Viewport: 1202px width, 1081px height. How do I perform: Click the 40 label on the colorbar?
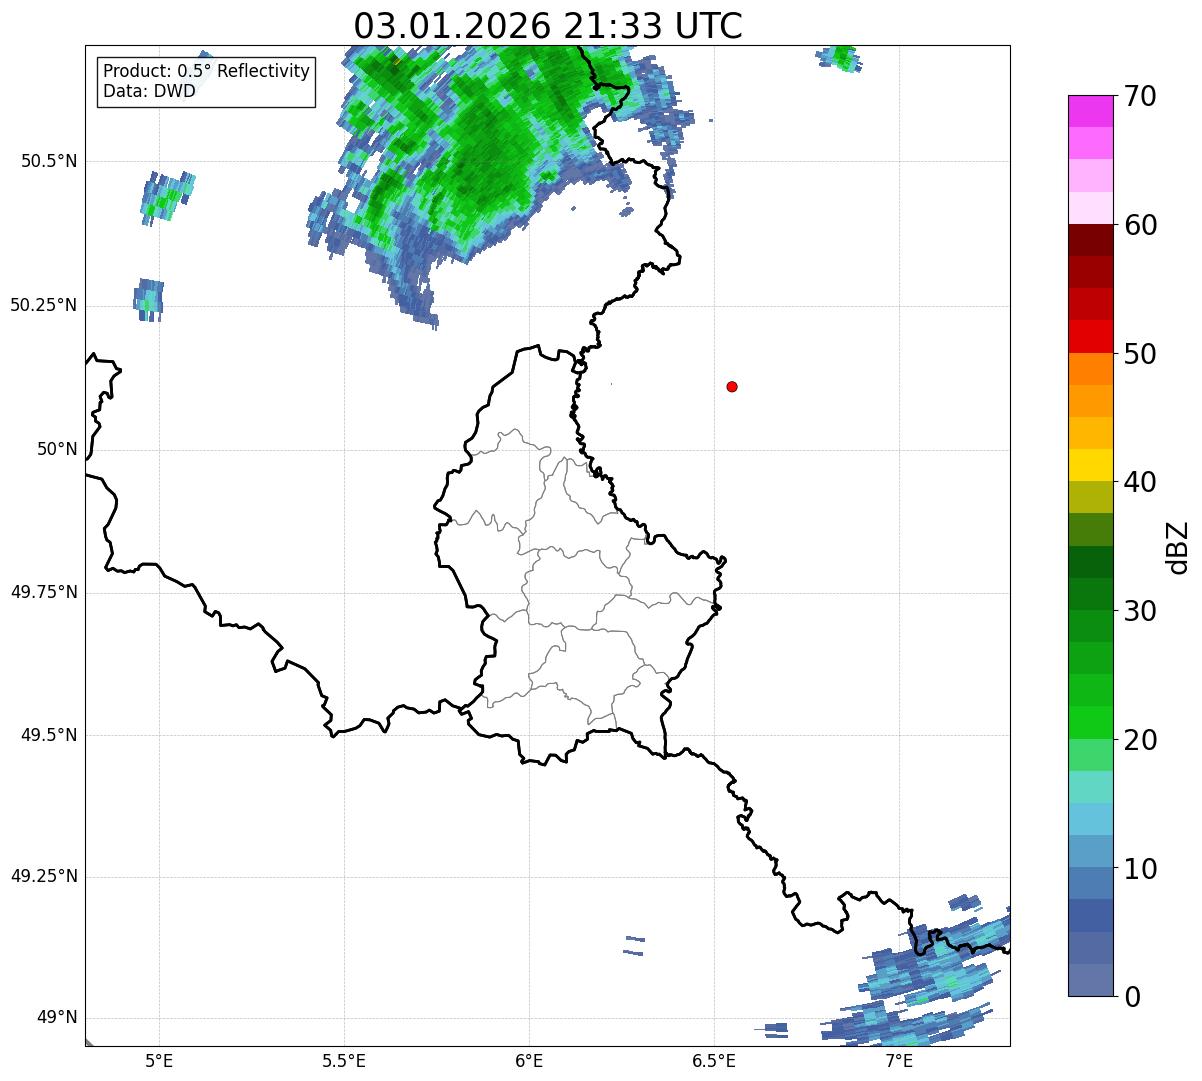click(x=1140, y=482)
